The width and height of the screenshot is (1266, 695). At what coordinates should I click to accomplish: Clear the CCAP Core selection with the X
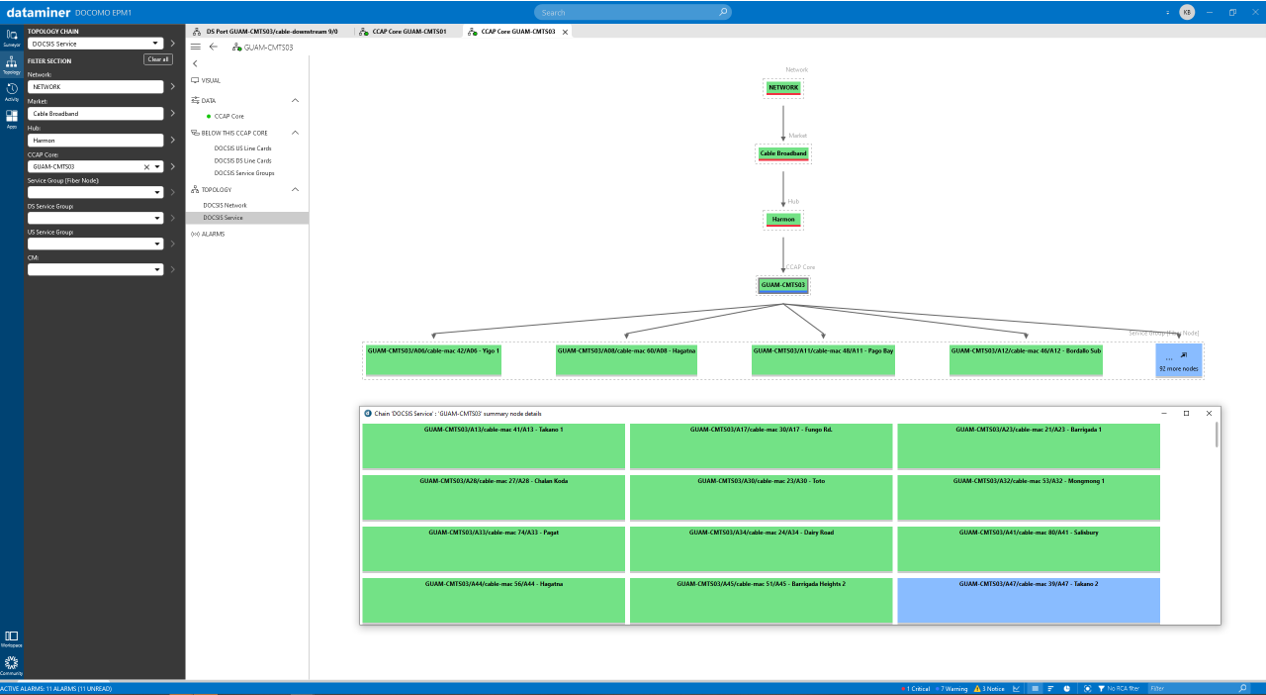coord(147,167)
